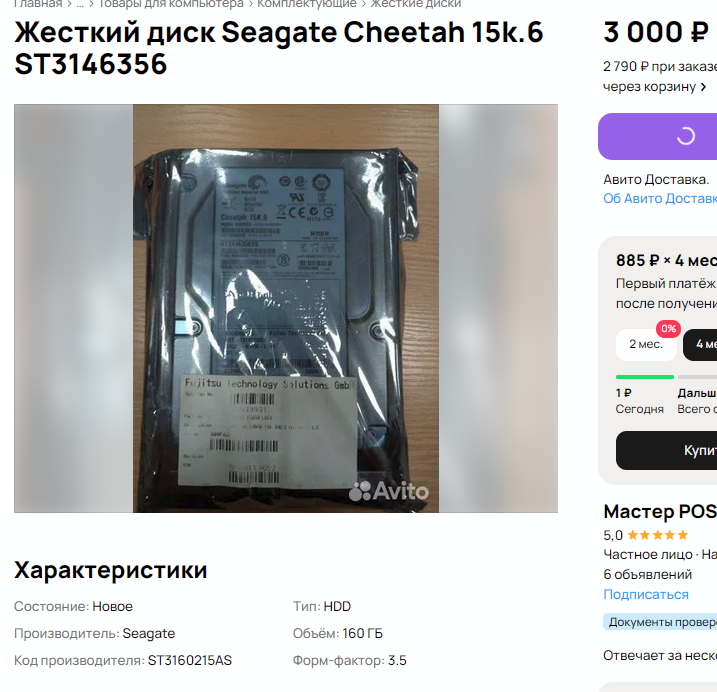Click the Avito watermark logo on photo
Viewport: 717px width, 692px height.
[x=389, y=492]
